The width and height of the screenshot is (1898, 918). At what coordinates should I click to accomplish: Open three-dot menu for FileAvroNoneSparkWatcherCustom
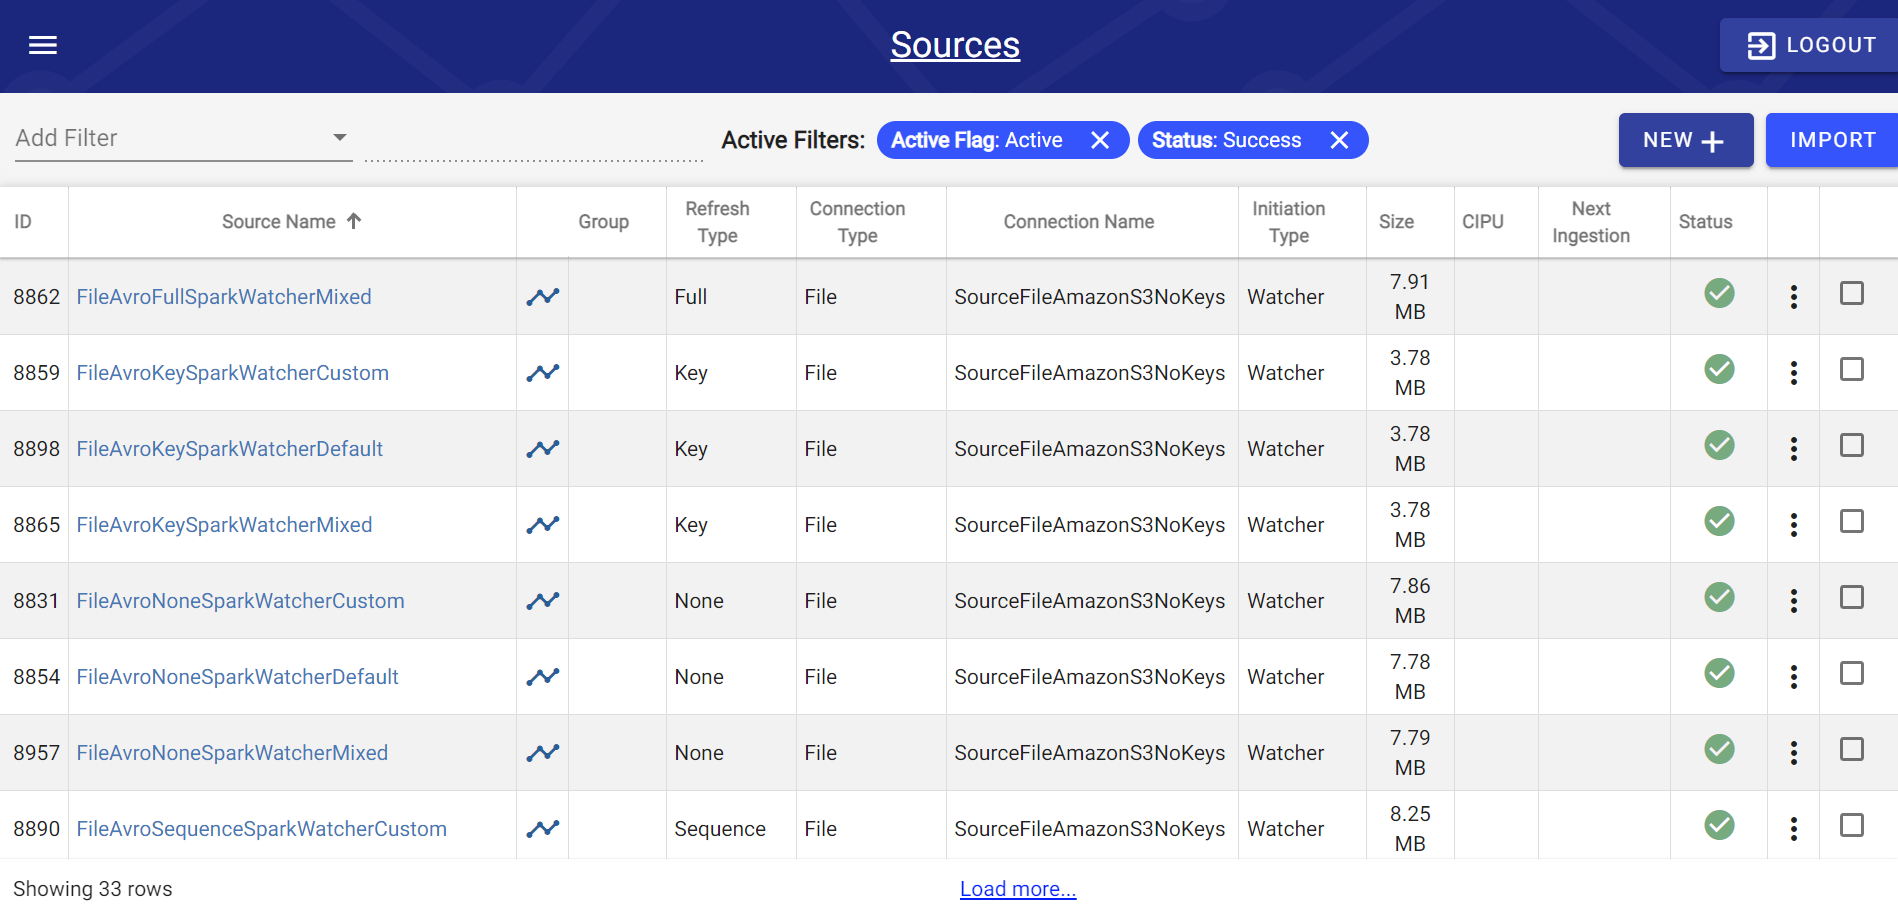coord(1794,601)
